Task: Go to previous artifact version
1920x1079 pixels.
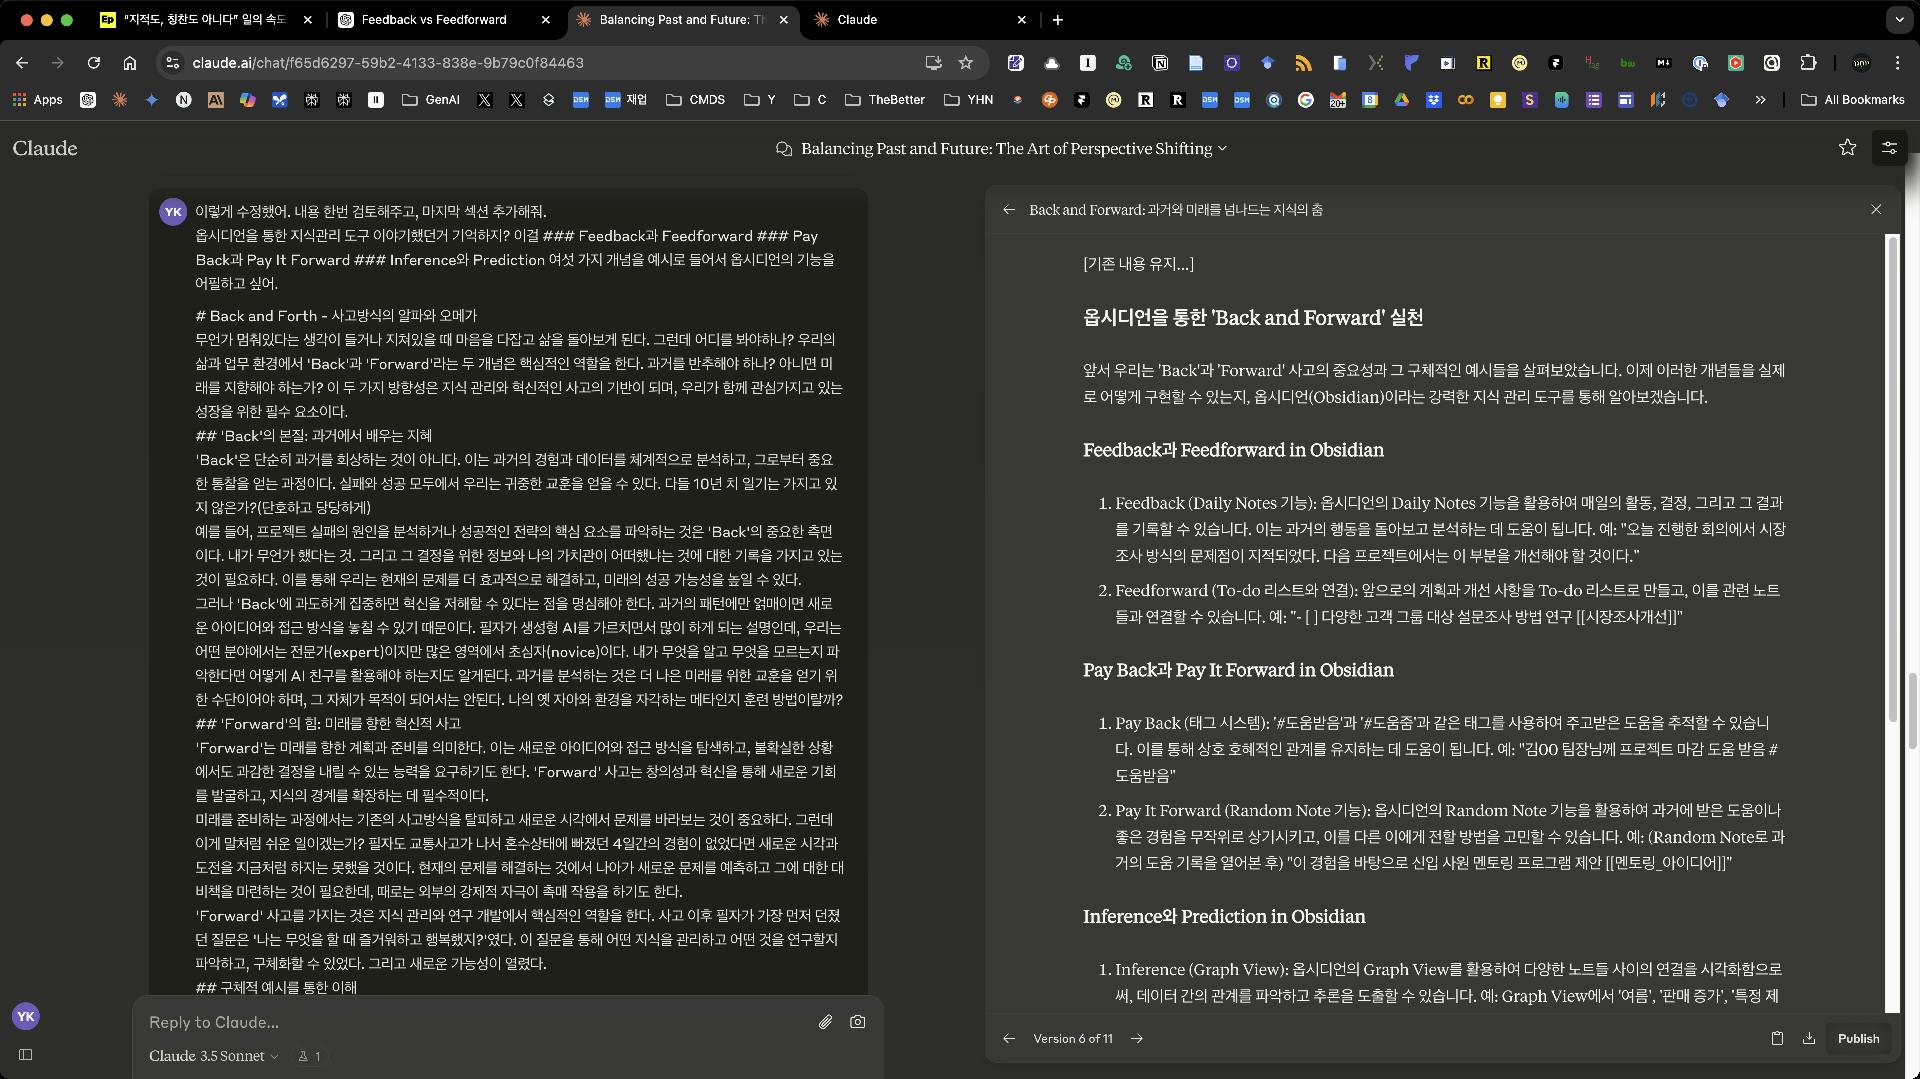Action: (x=1009, y=1038)
